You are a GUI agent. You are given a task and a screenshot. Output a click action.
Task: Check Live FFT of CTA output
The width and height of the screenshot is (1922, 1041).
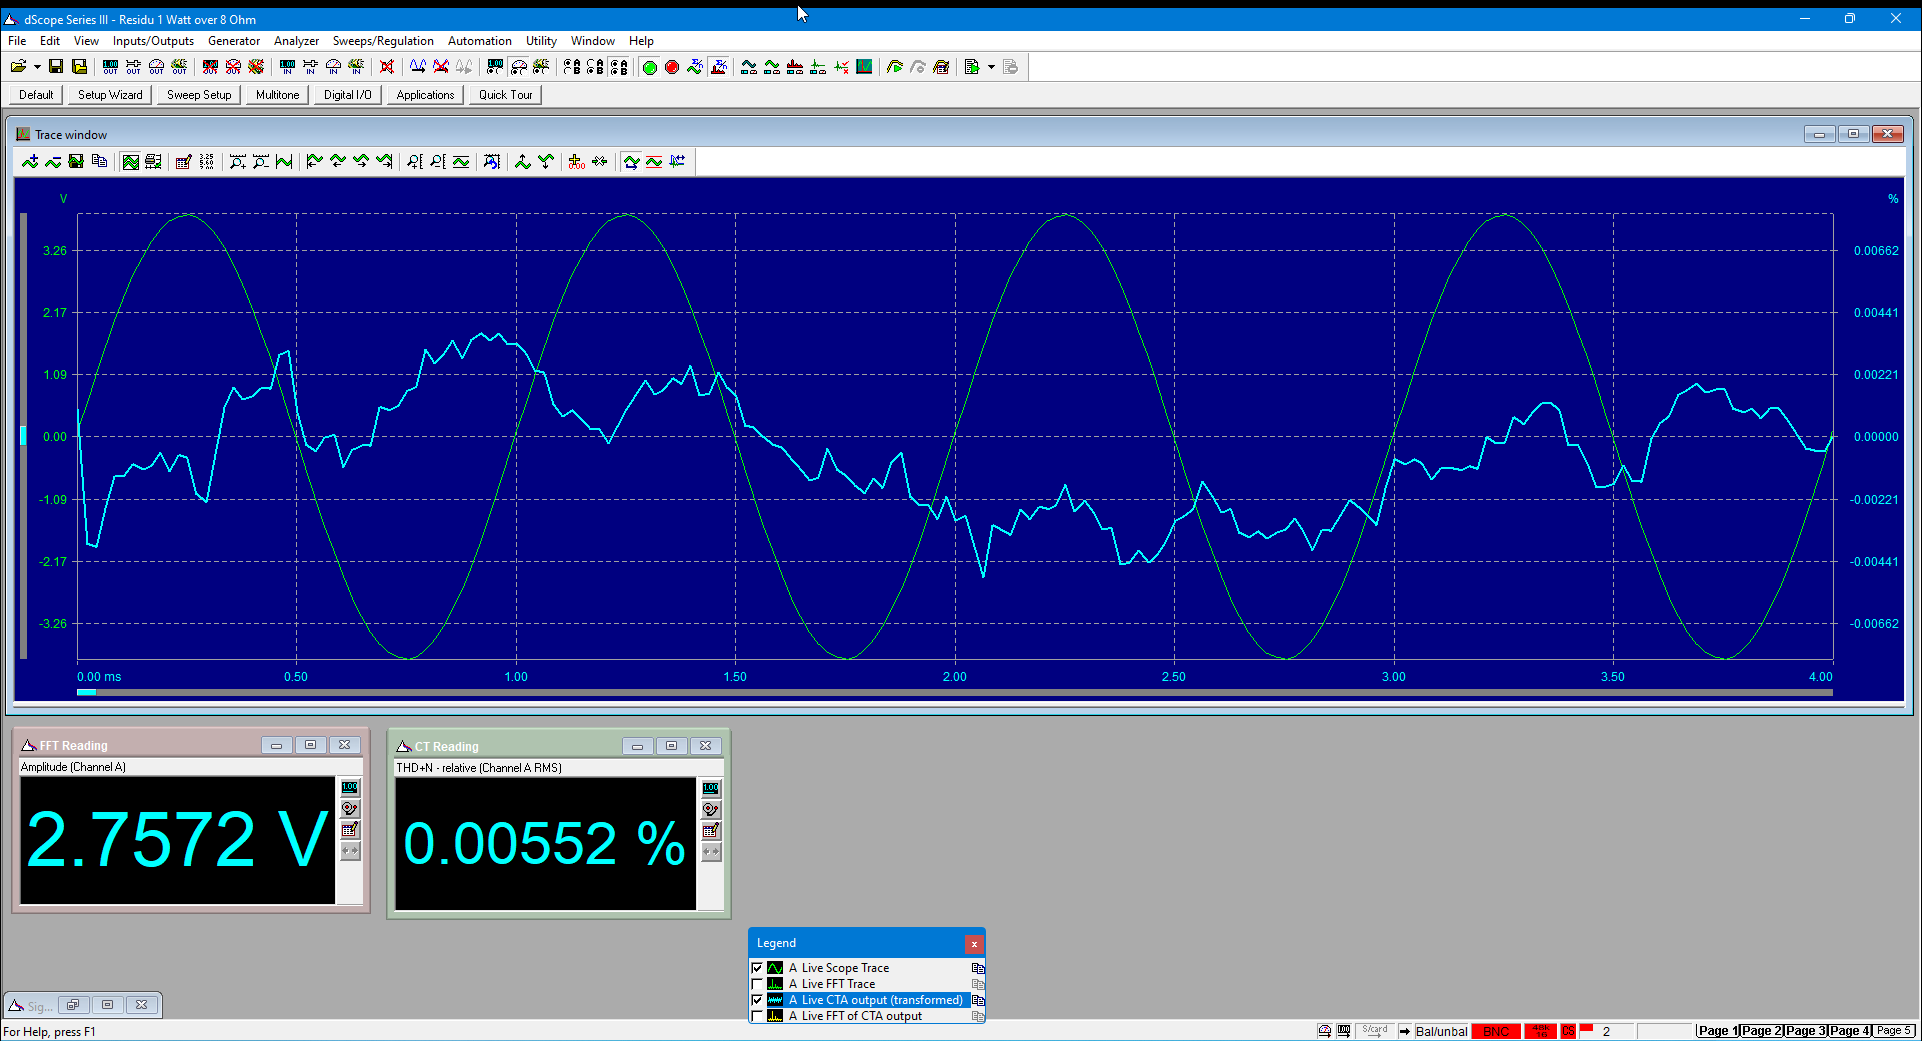757,1016
